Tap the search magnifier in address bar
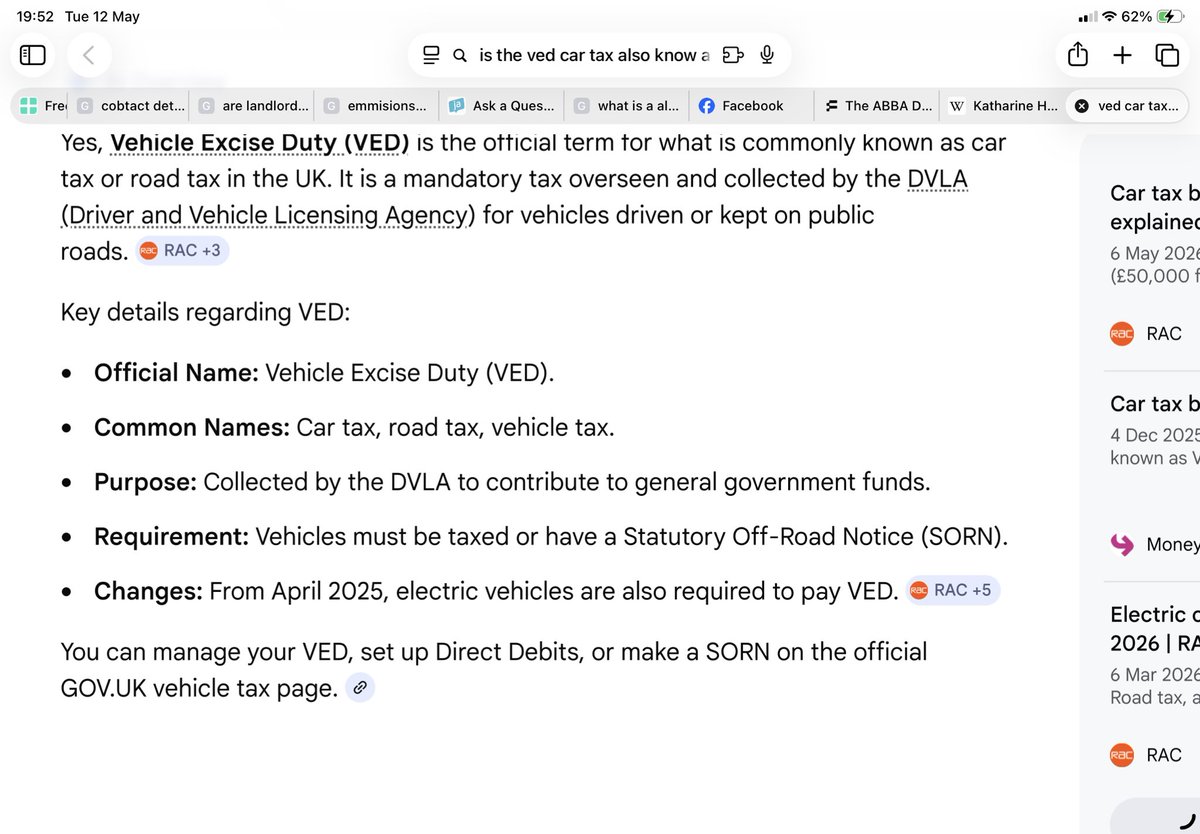Viewport: 1200px width, 834px height. click(x=460, y=56)
